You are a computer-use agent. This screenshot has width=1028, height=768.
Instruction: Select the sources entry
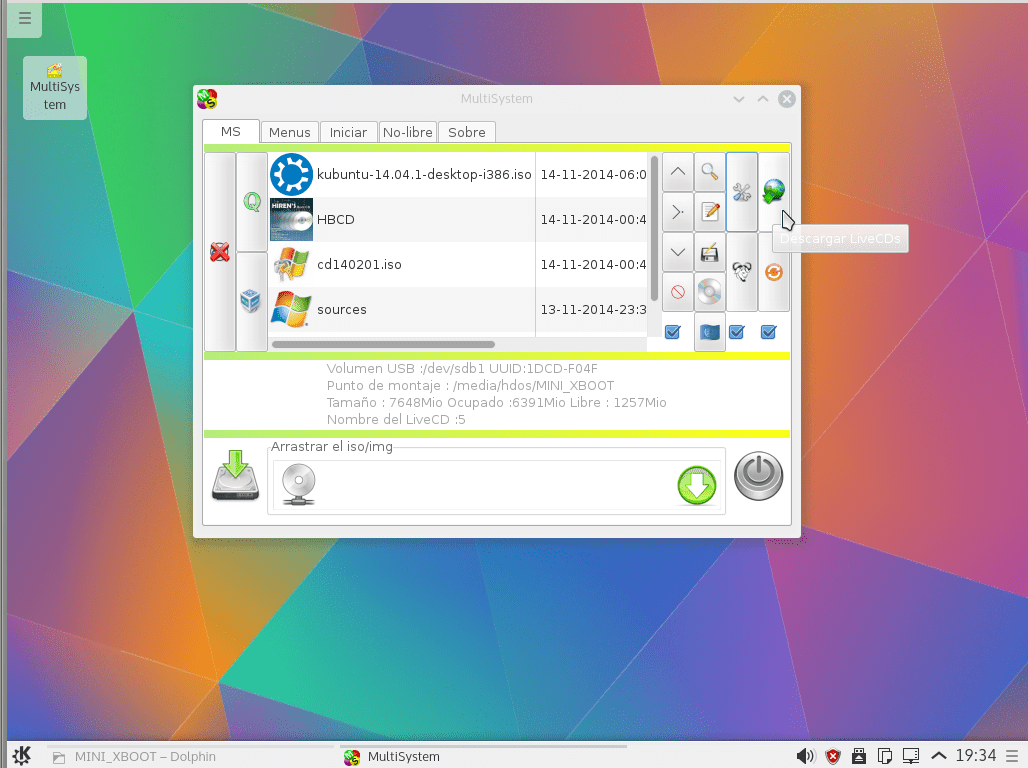[x=458, y=310]
